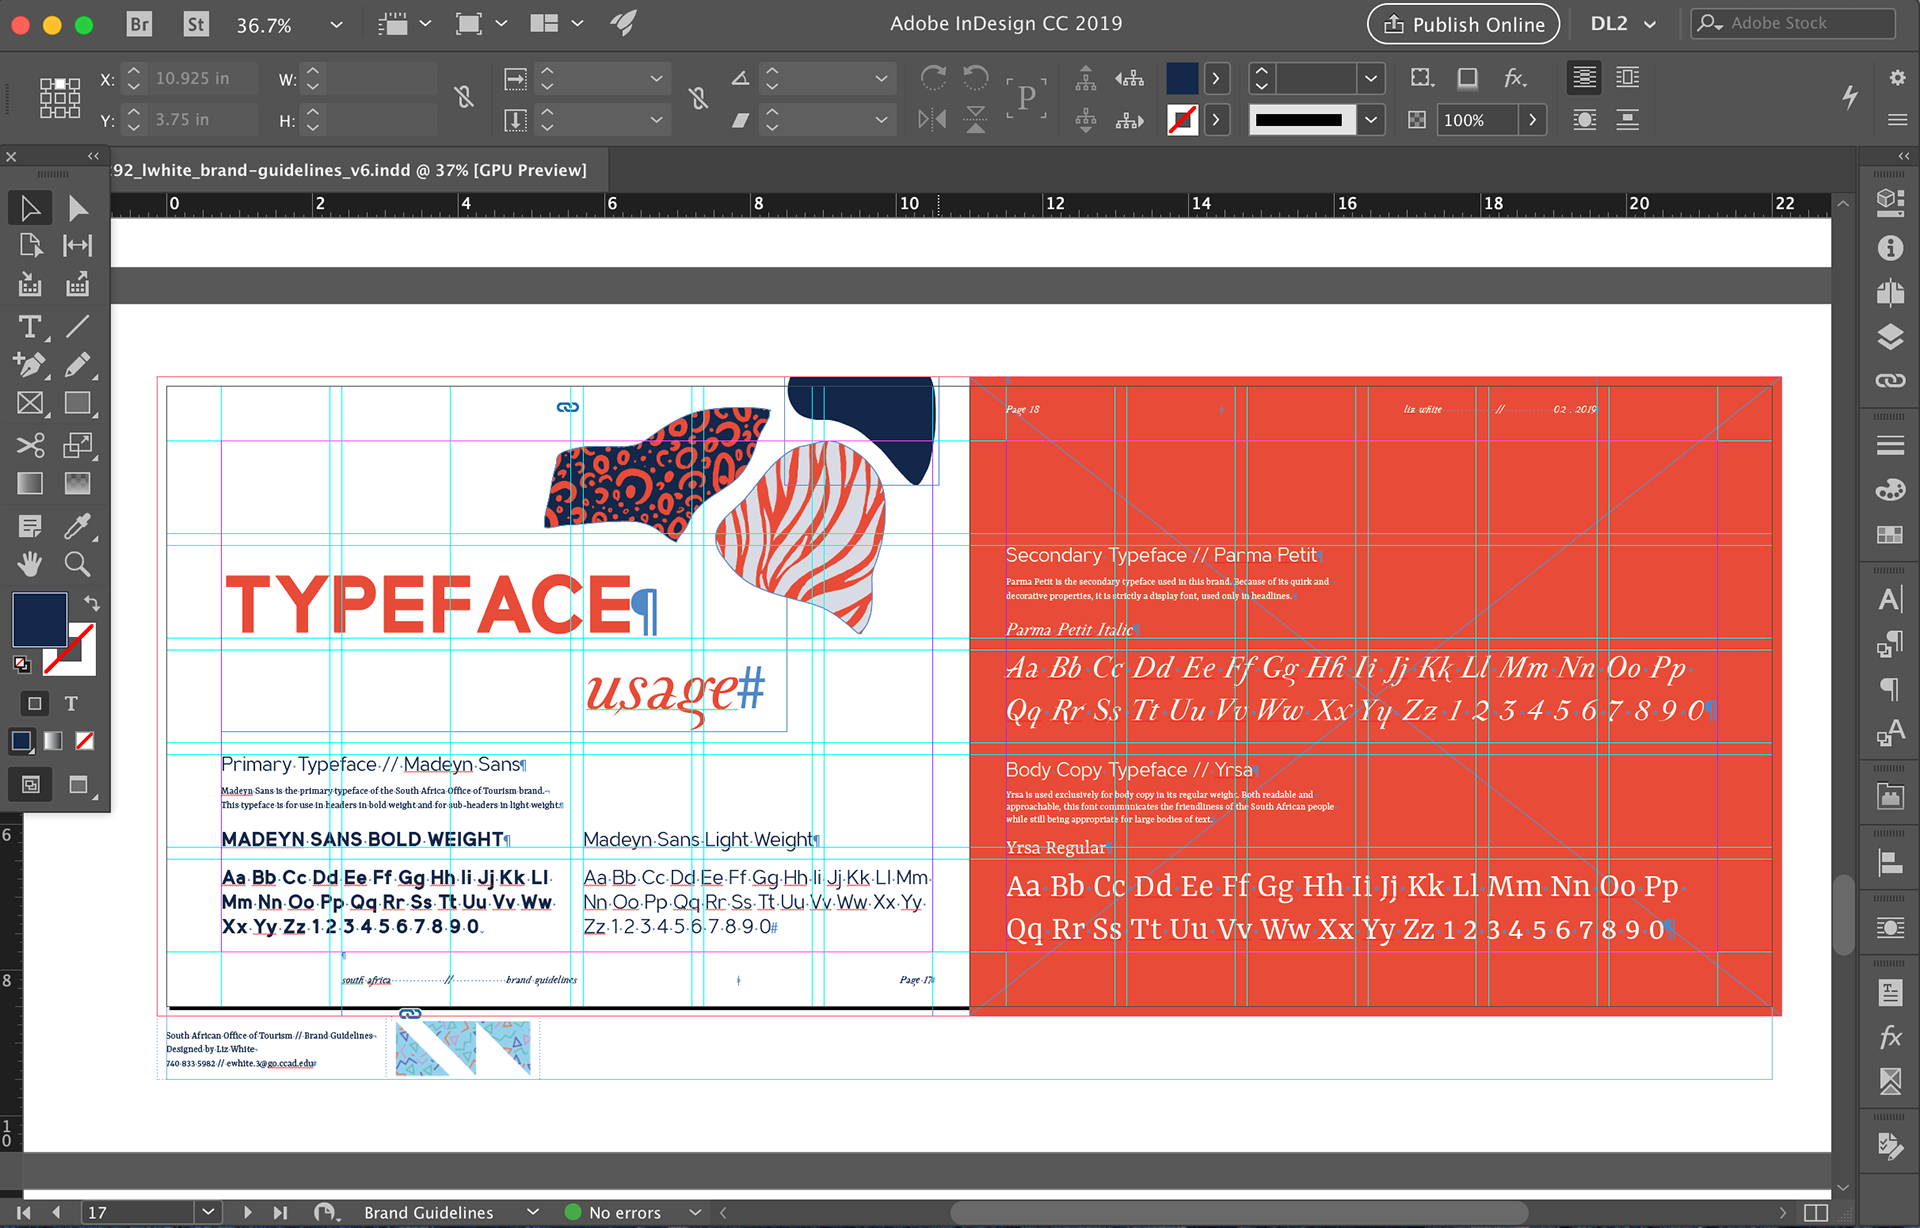This screenshot has height=1228, width=1920.
Task: Open the stroke style dropdown
Action: click(1371, 120)
